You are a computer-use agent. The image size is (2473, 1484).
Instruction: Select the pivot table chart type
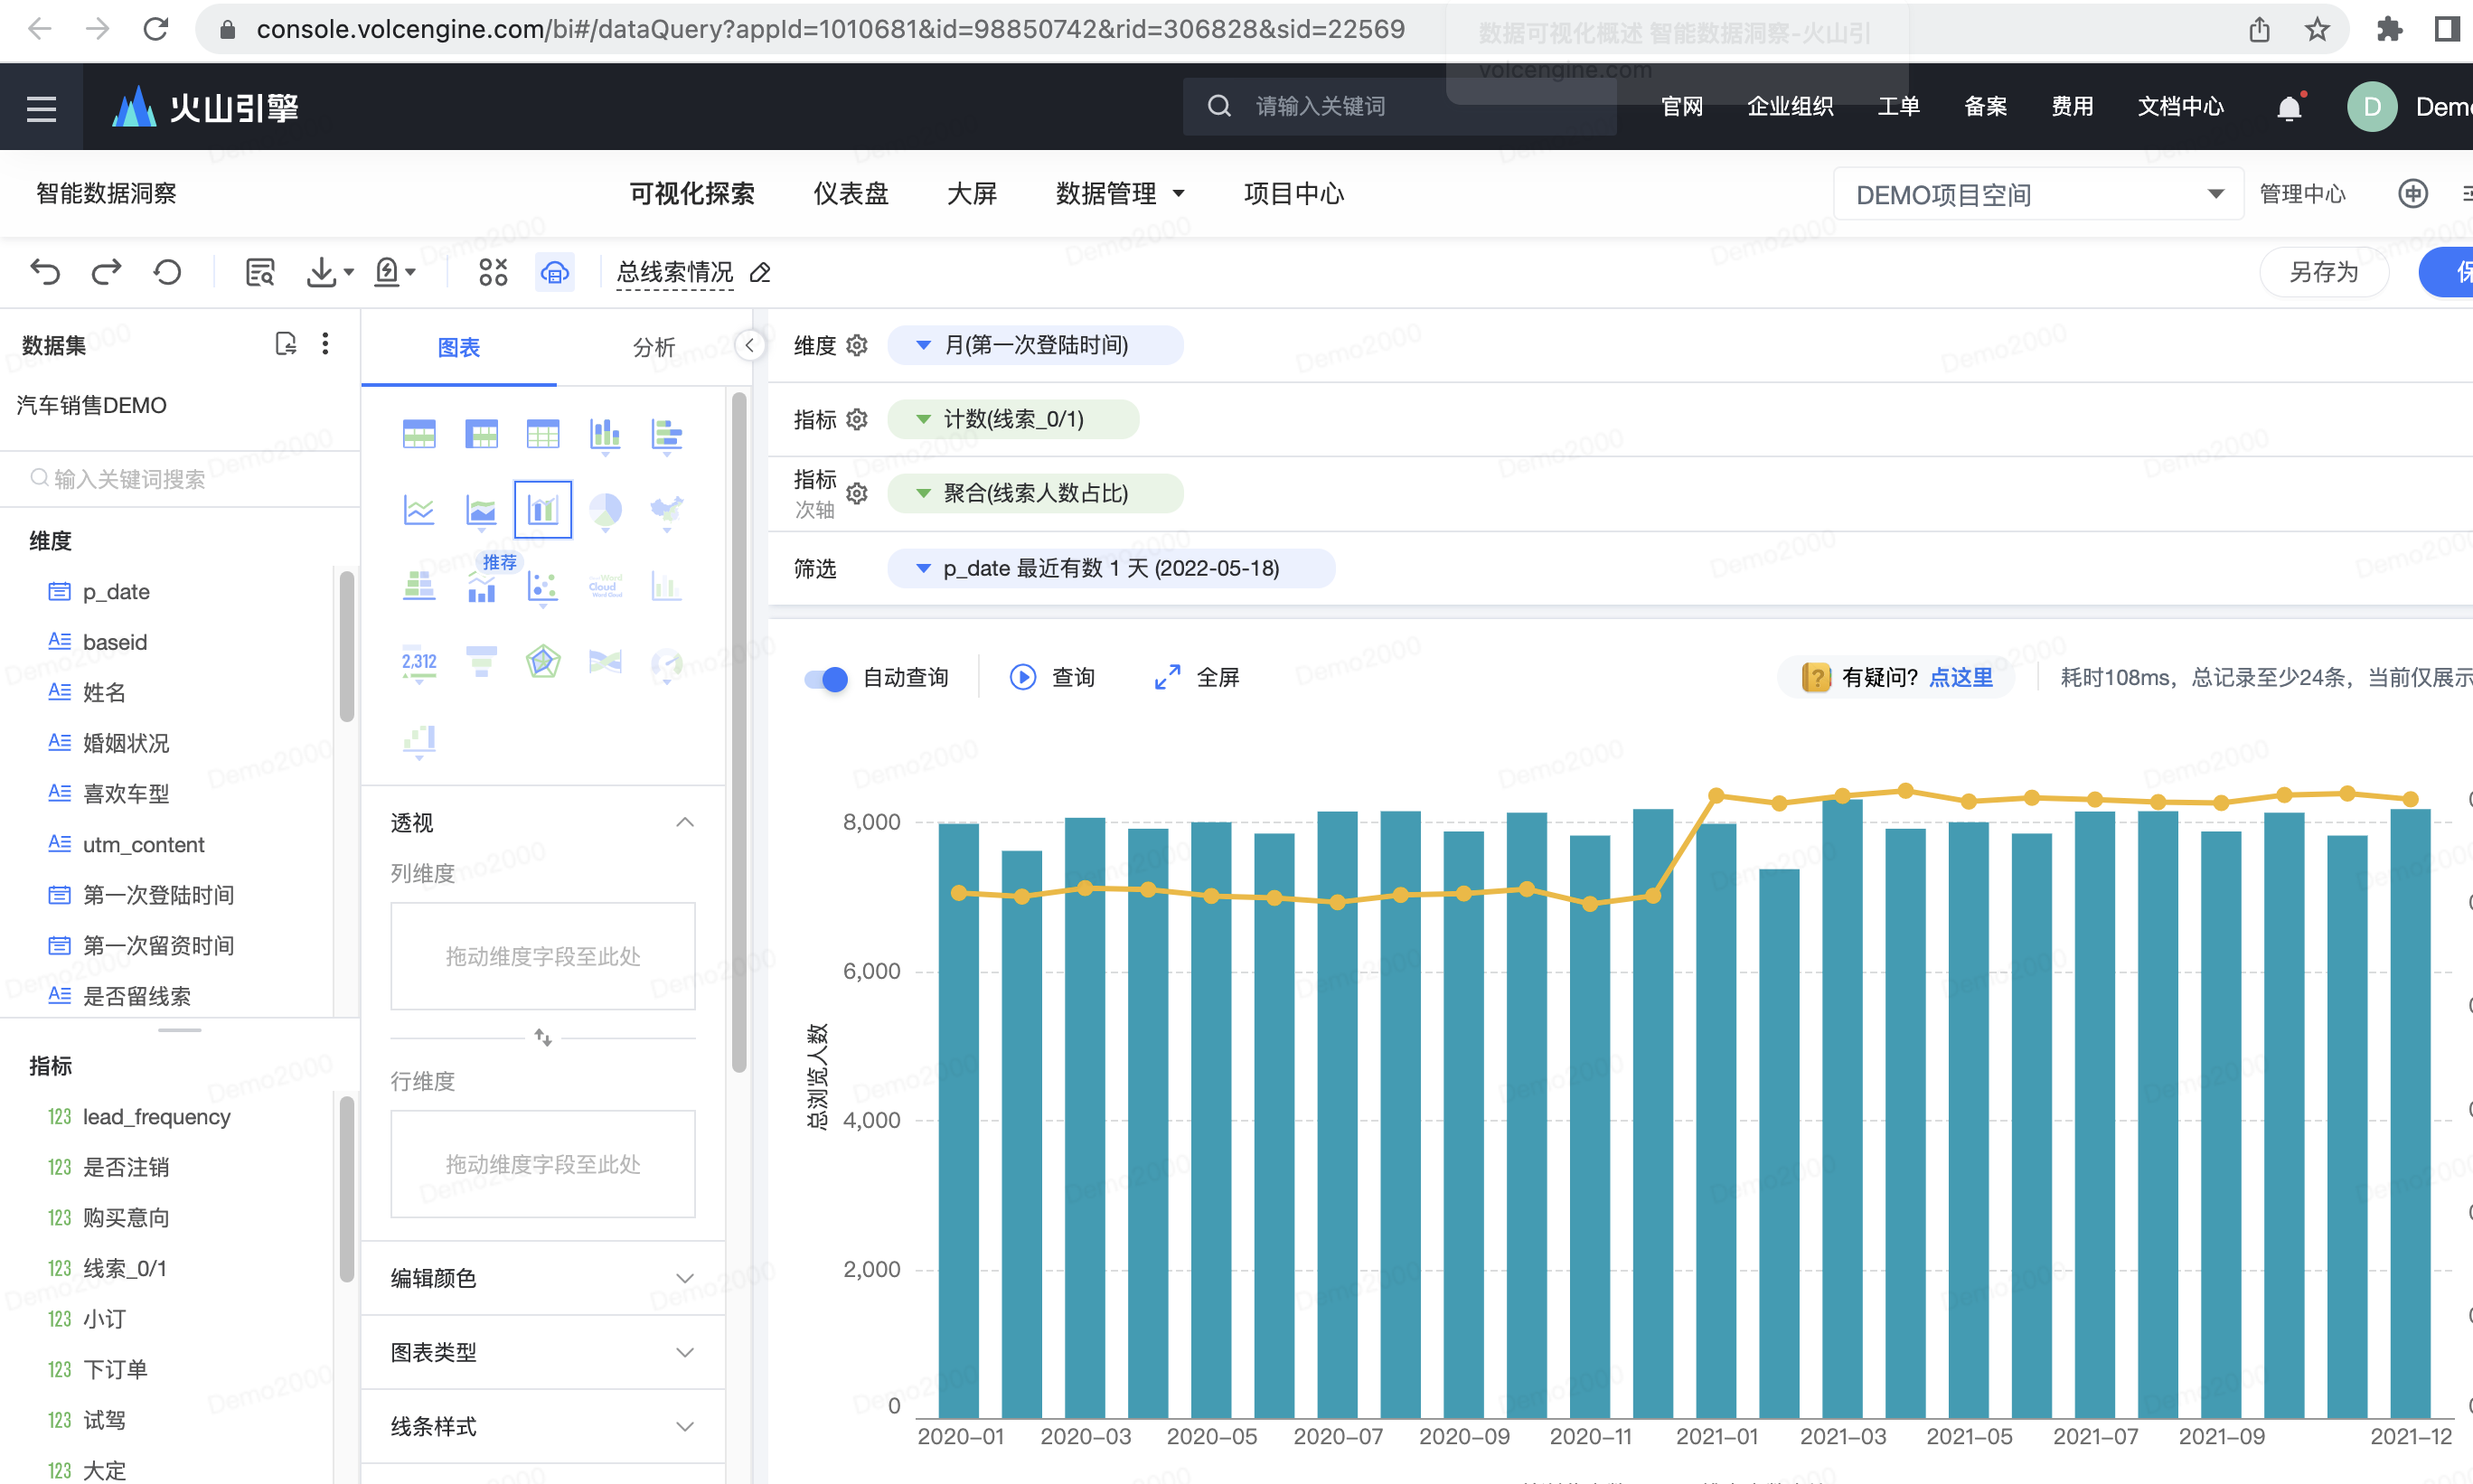481,435
